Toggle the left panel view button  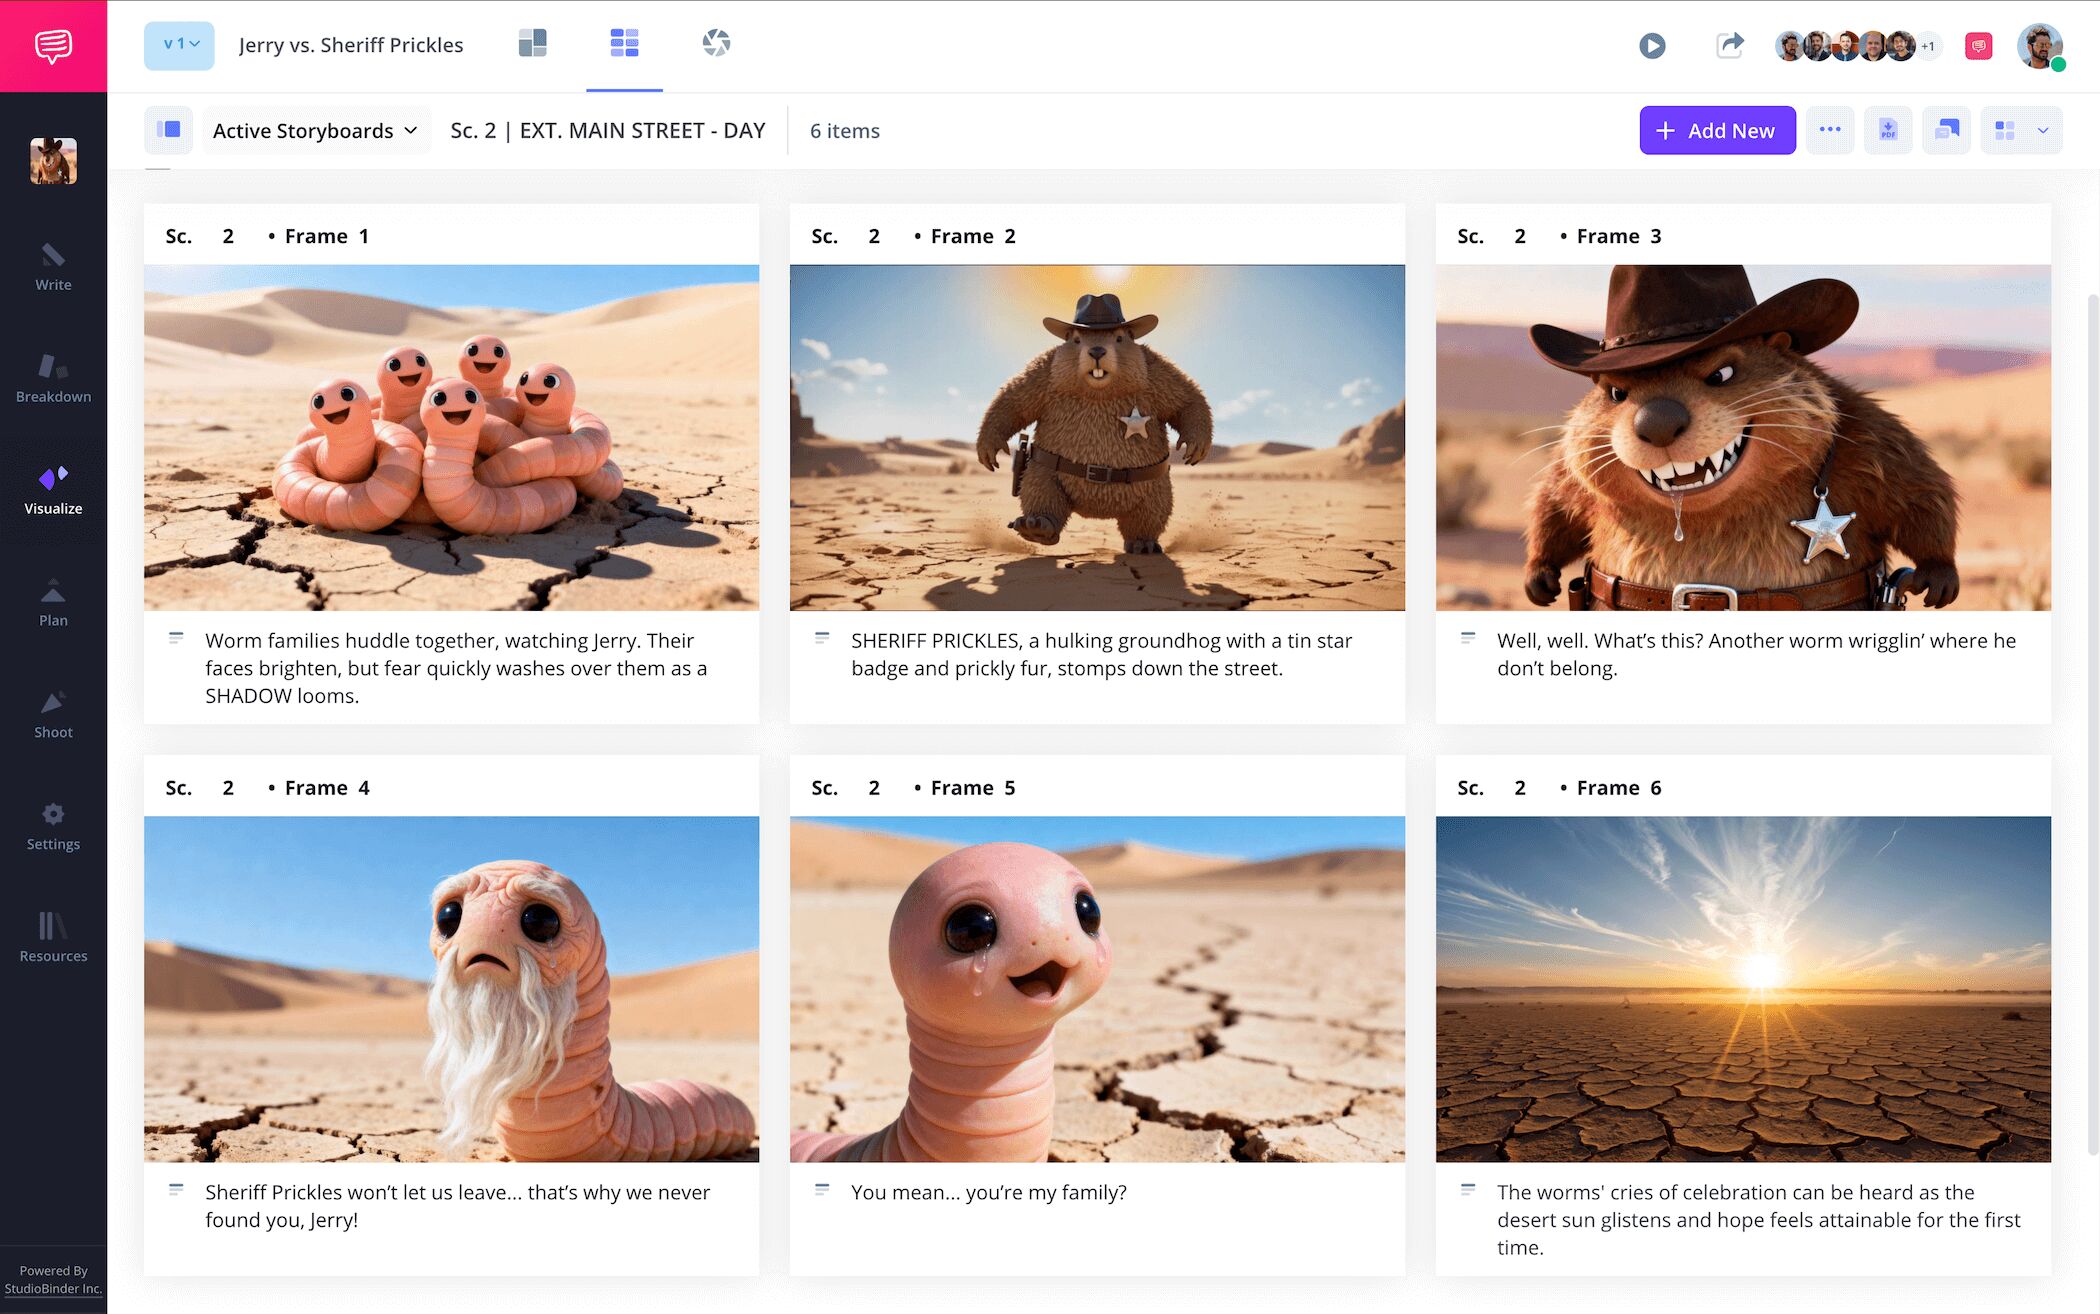(x=168, y=130)
